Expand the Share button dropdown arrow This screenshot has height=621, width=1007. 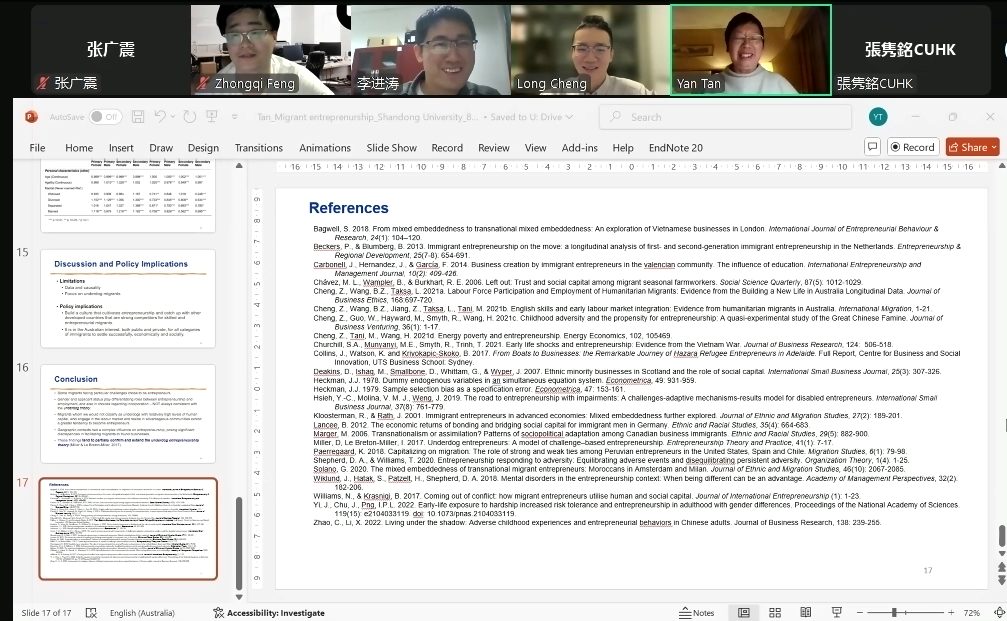(993, 147)
